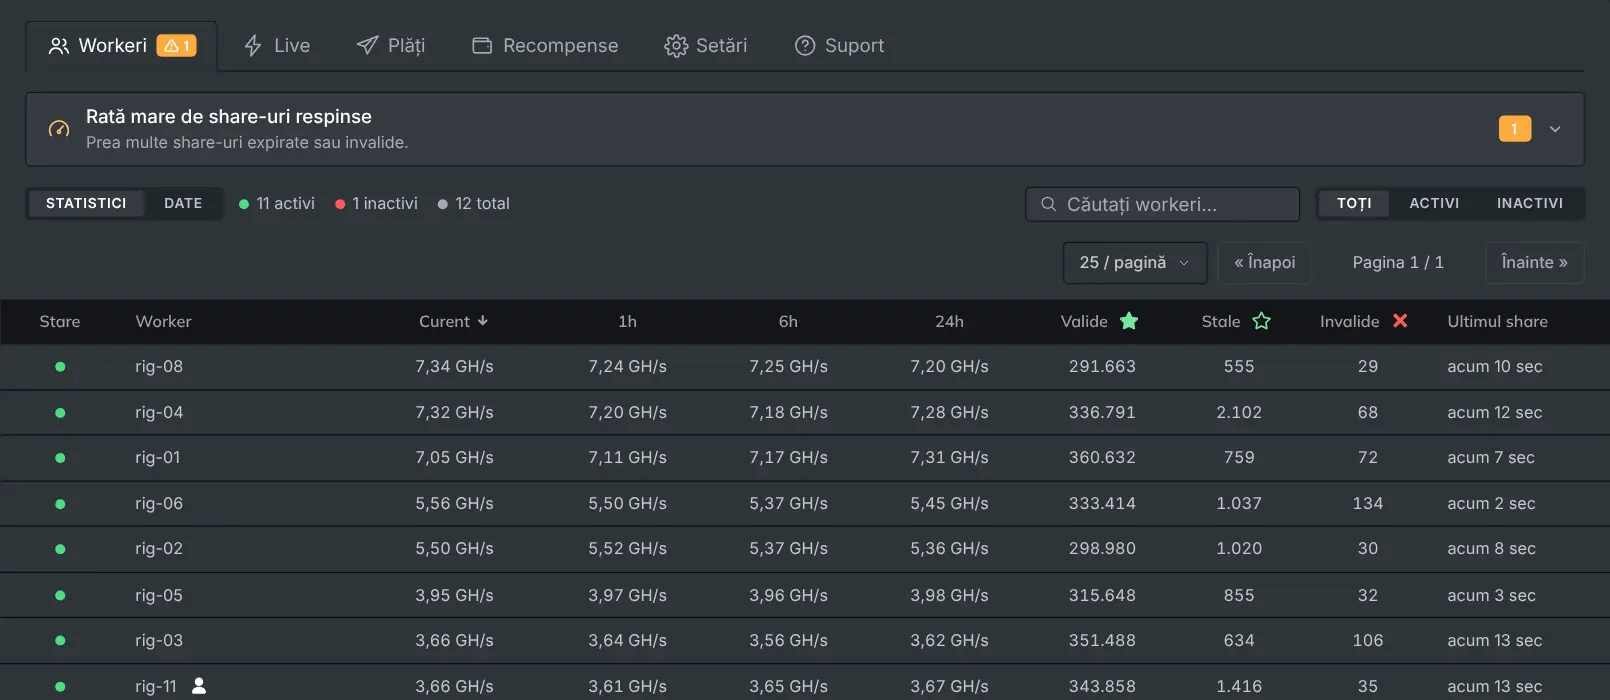Sort by the Curent column header
Image resolution: width=1610 pixels, height=700 pixels.
pos(454,321)
